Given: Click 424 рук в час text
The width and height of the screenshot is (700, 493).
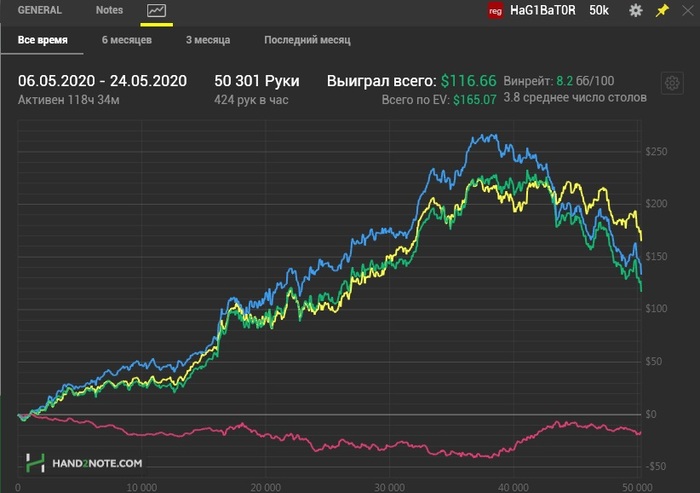Looking at the screenshot, I should [x=251, y=100].
